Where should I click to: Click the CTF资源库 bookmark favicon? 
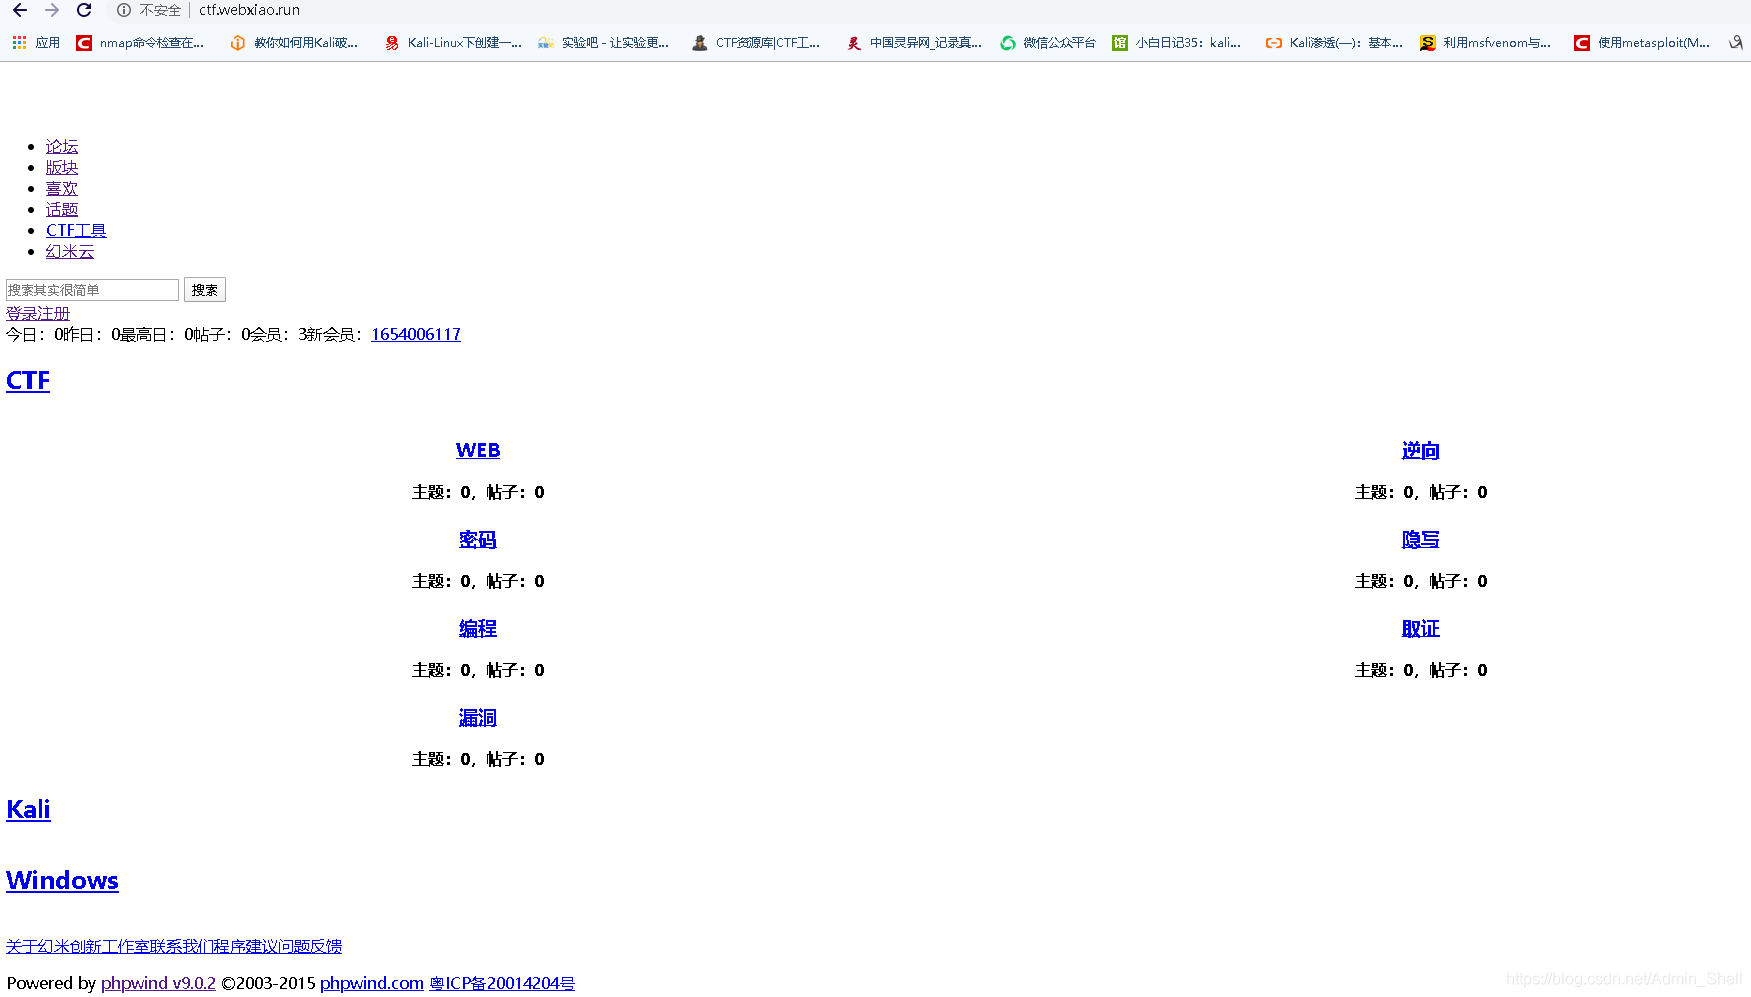tap(700, 43)
